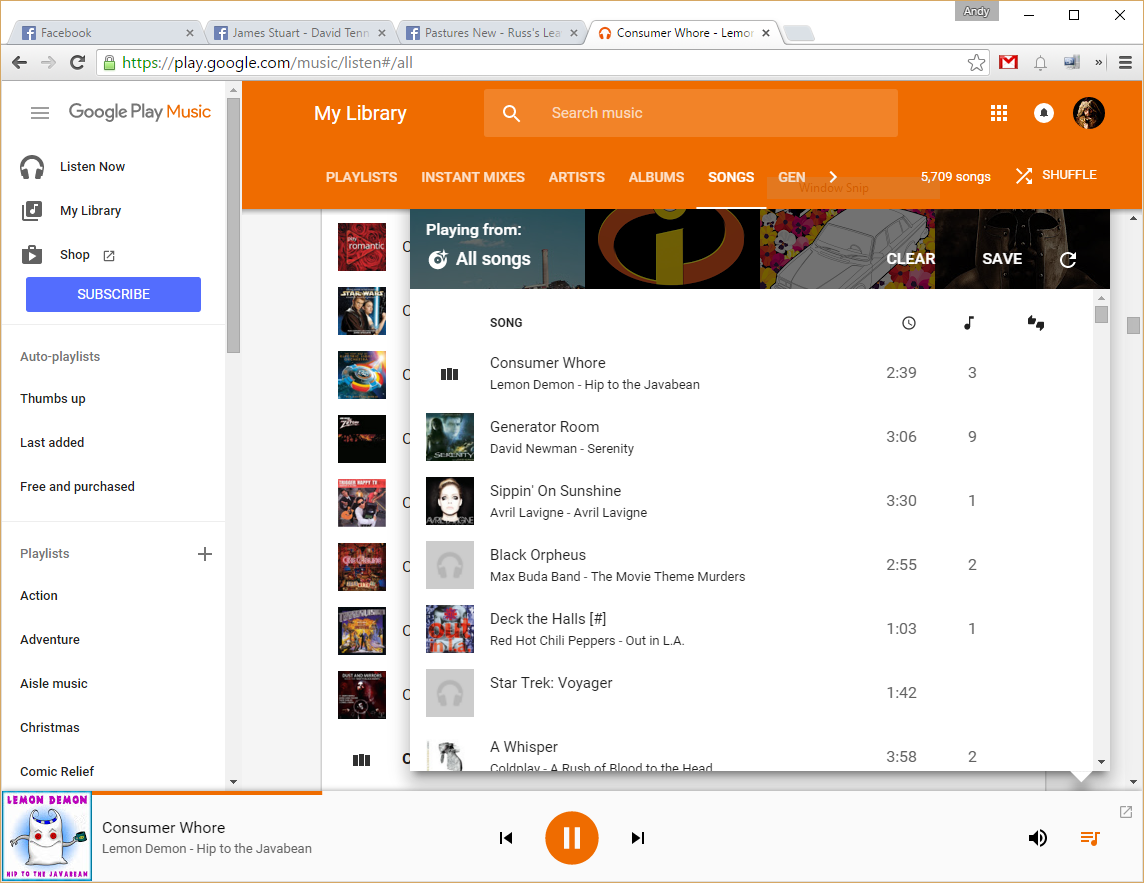Open the Aisle music playlist
Image resolution: width=1144 pixels, height=883 pixels.
pos(54,684)
